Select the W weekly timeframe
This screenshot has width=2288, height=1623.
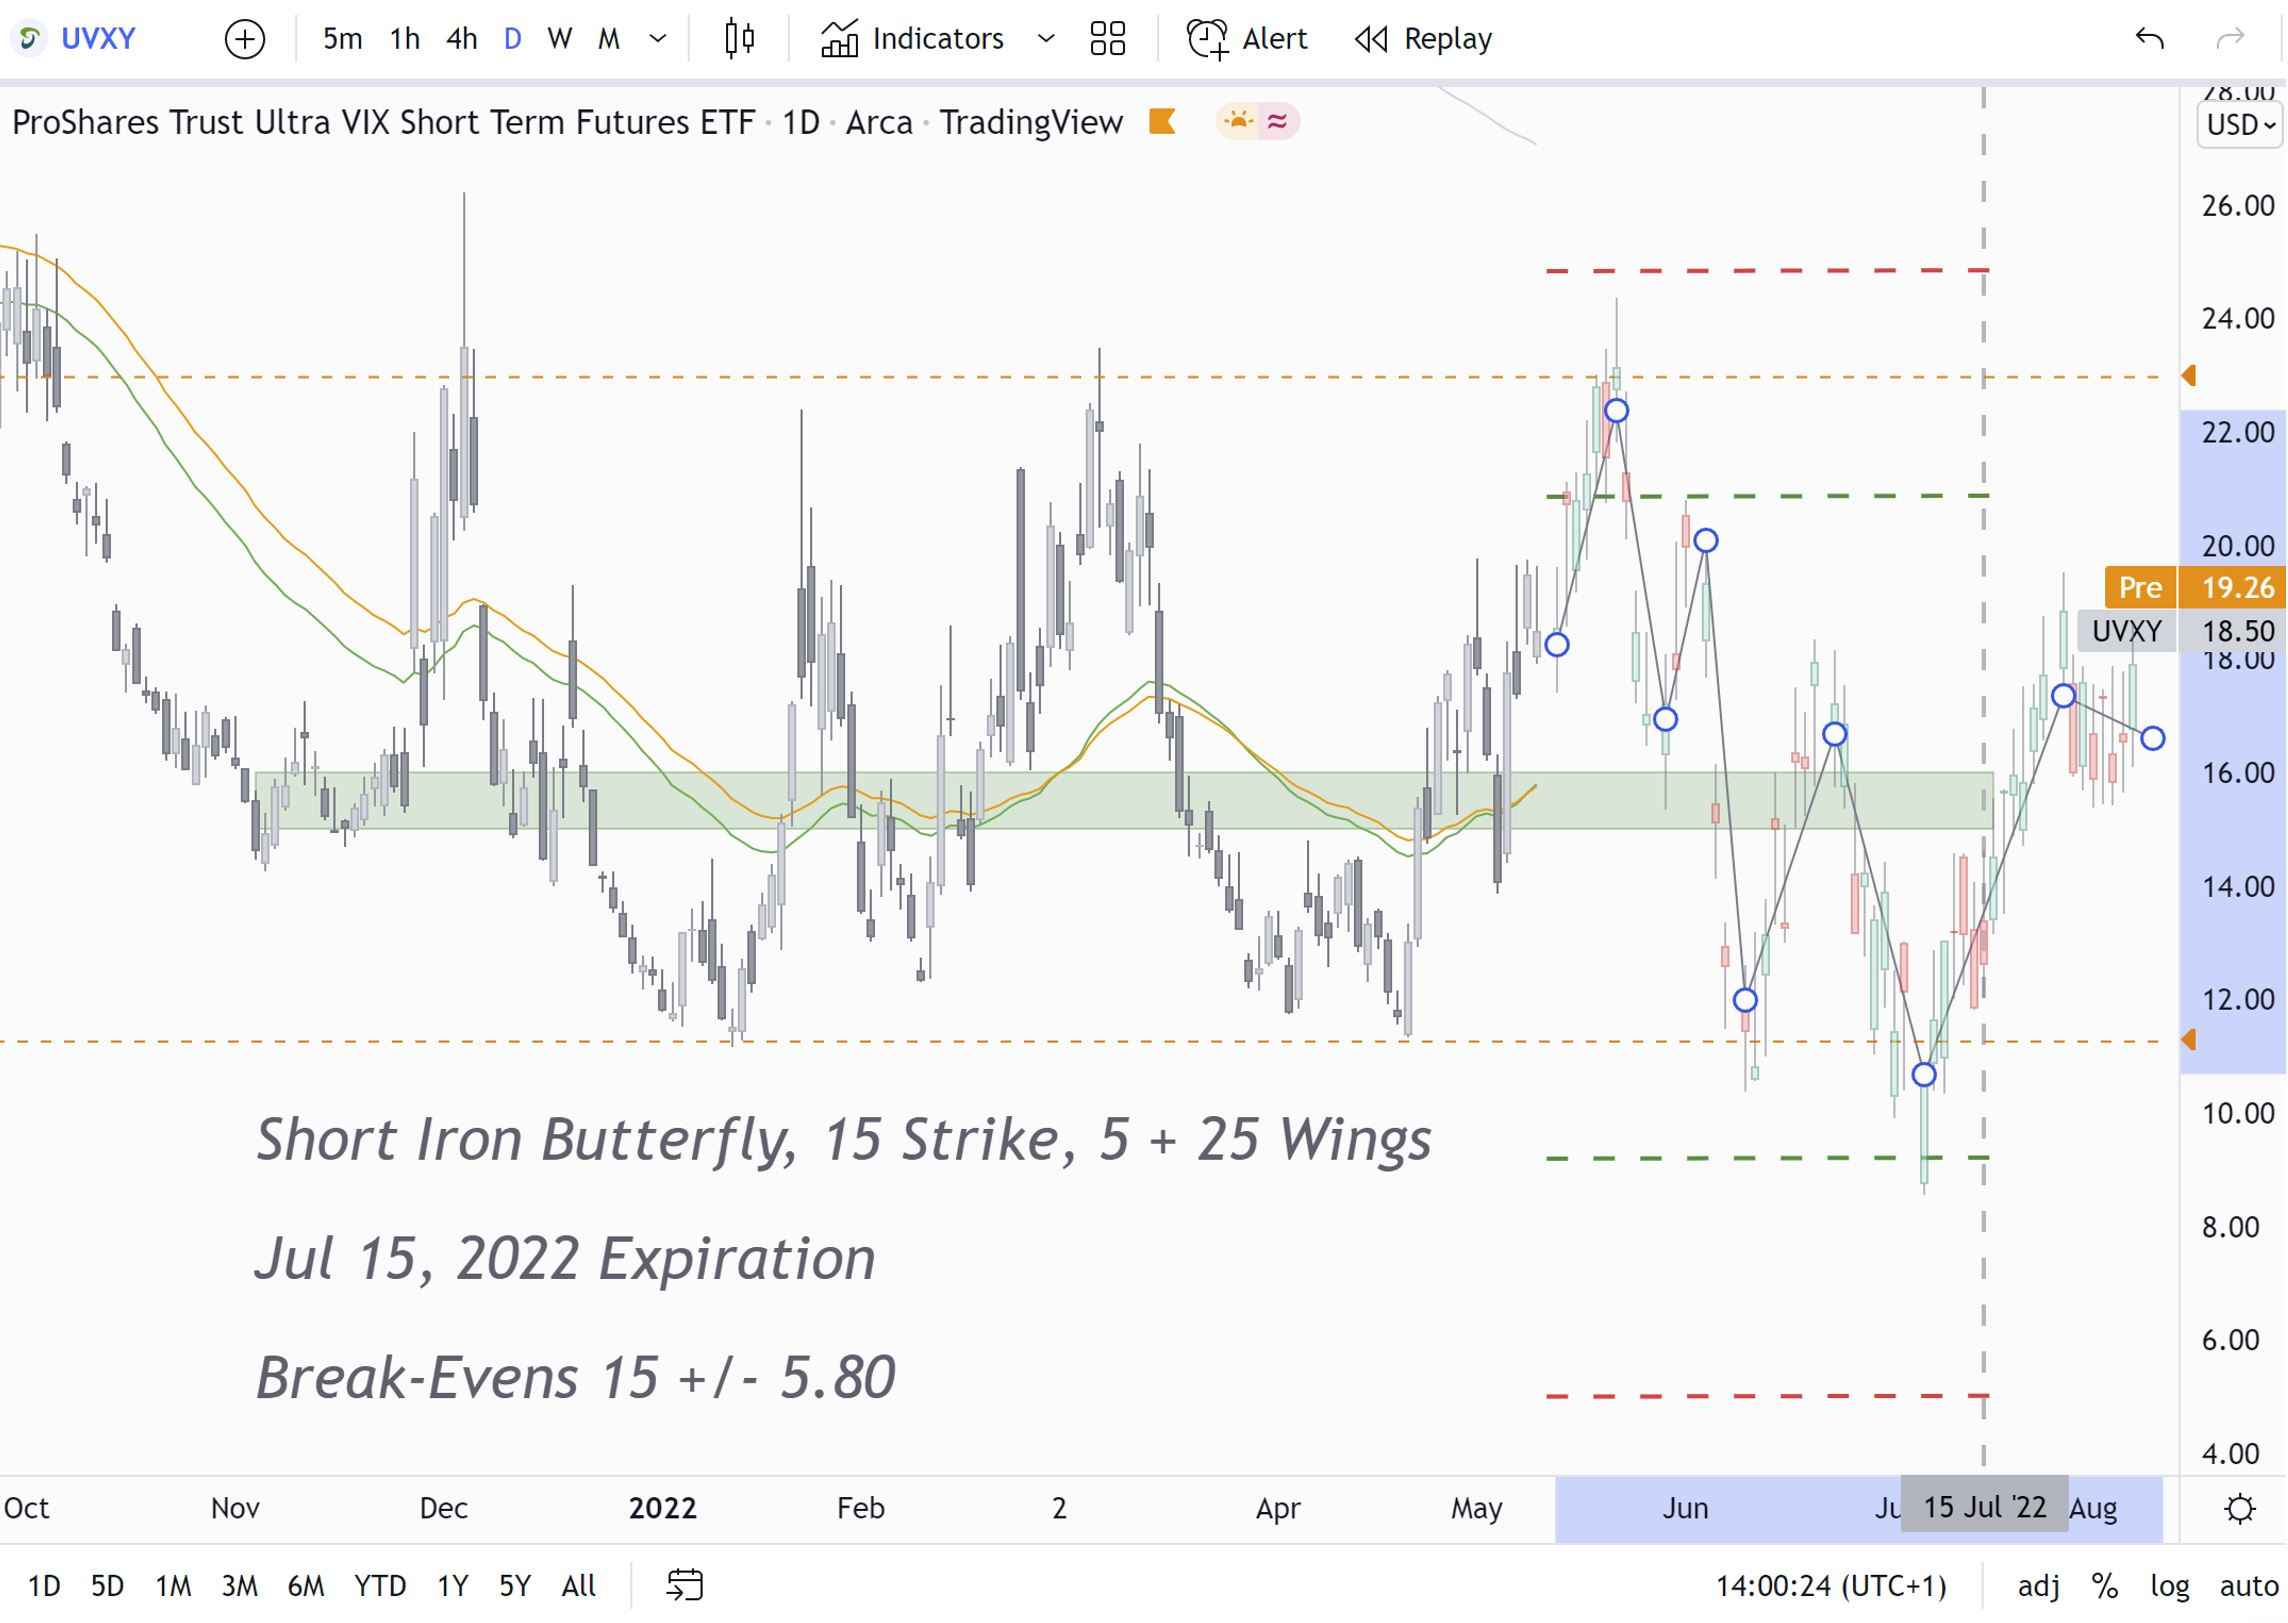pyautogui.click(x=560, y=39)
